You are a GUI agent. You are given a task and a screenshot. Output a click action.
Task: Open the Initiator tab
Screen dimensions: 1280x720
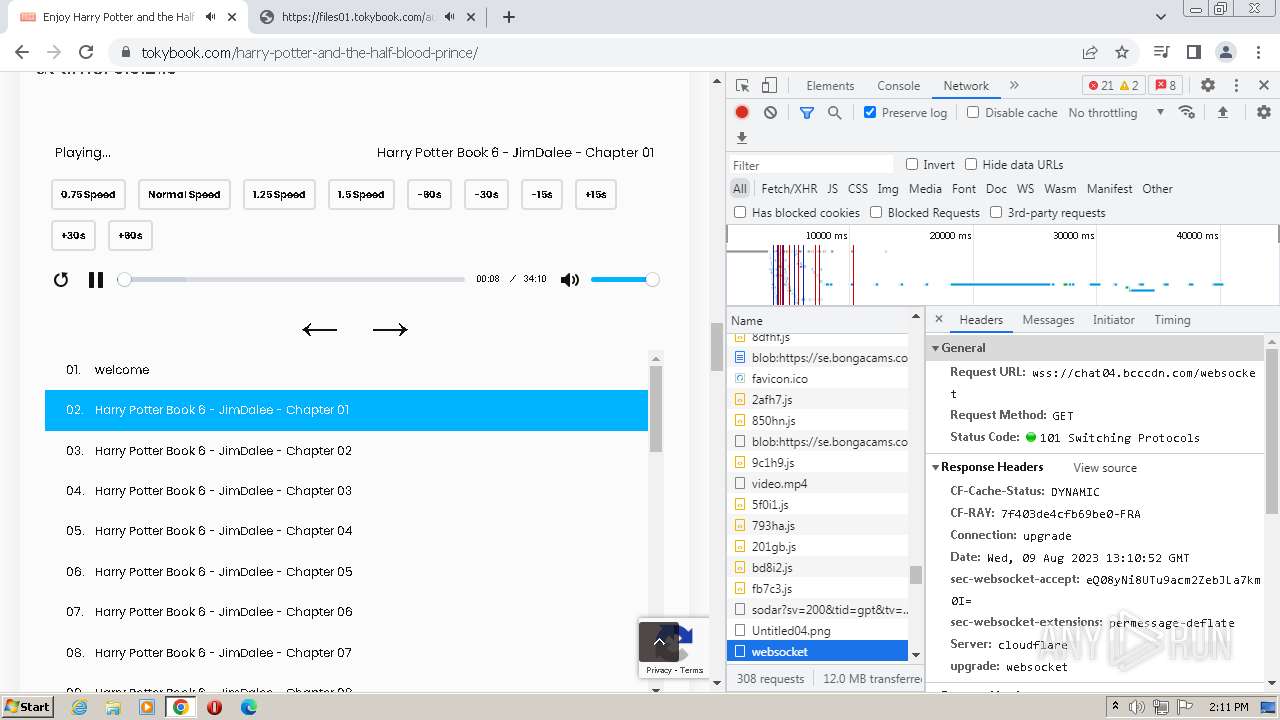point(1113,320)
